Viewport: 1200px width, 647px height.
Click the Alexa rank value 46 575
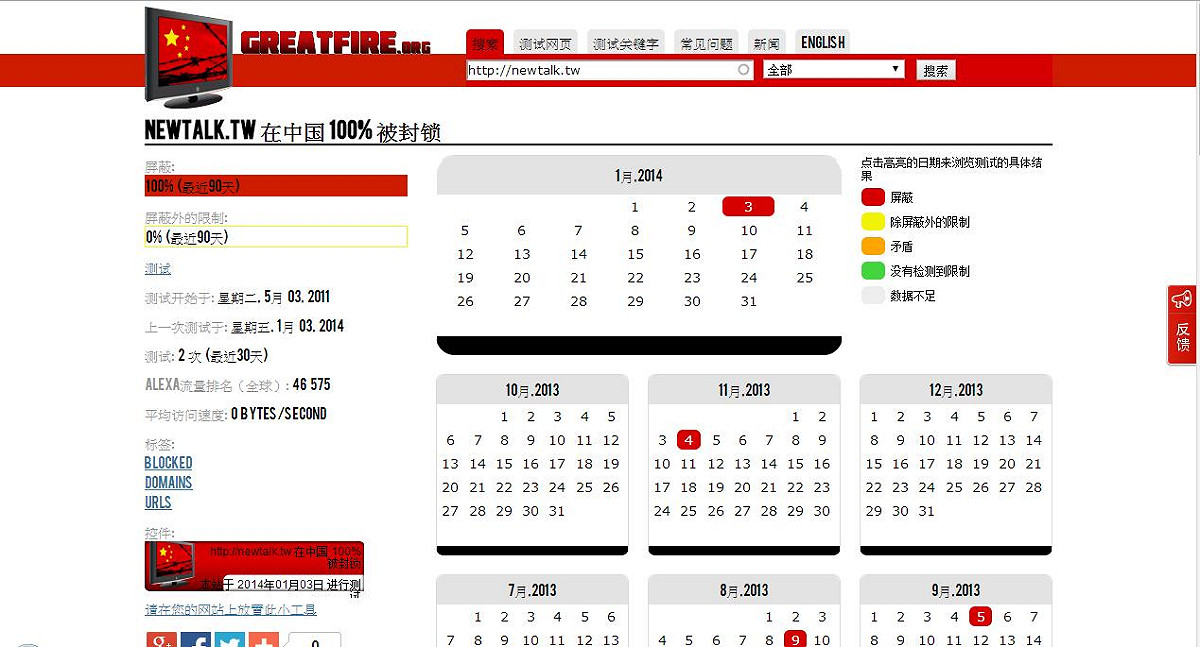tap(311, 384)
